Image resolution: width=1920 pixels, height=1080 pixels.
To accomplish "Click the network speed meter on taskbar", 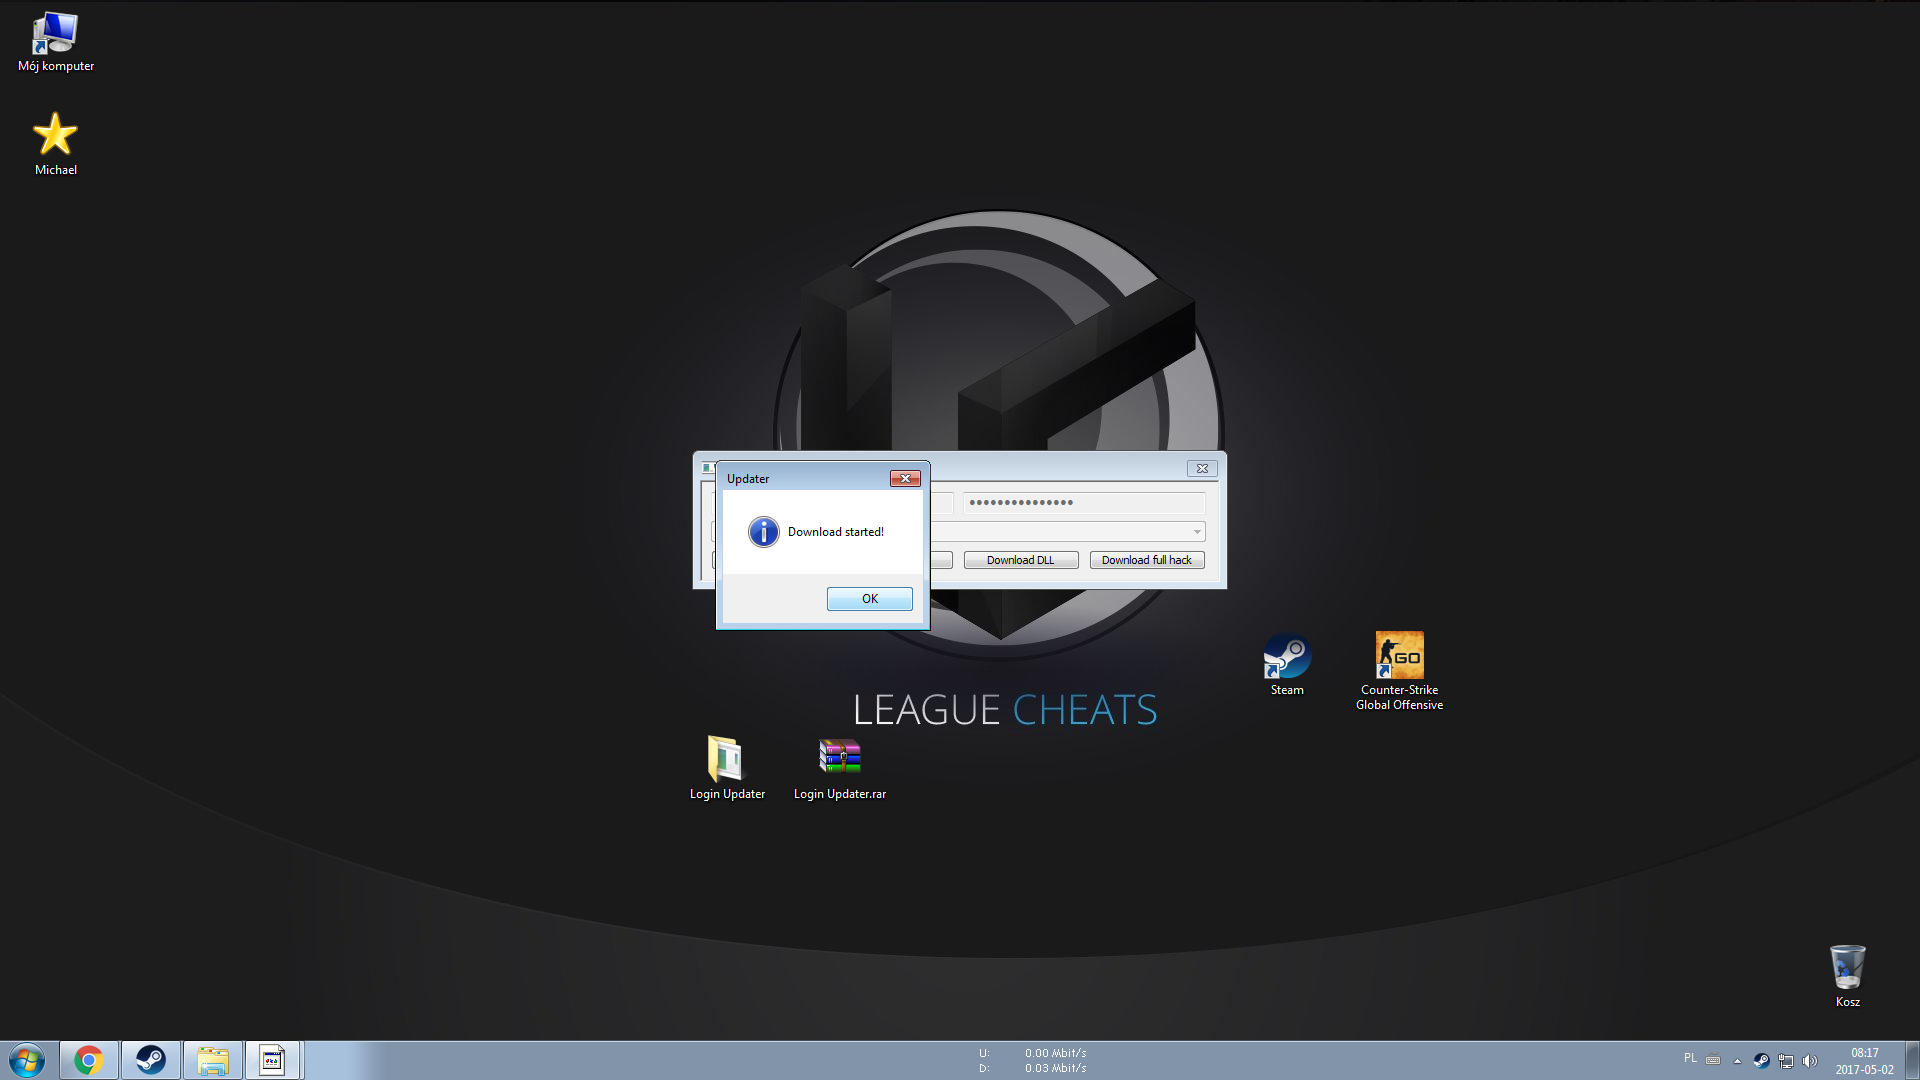I will (1033, 1060).
